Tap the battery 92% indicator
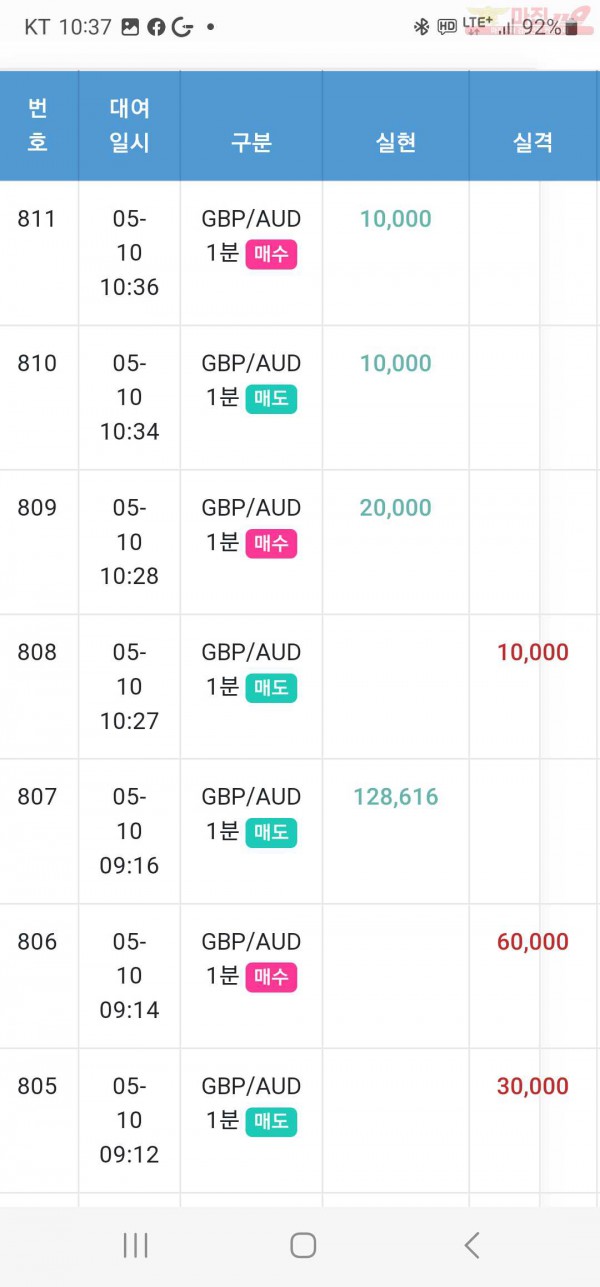600x1287 pixels. point(550,28)
